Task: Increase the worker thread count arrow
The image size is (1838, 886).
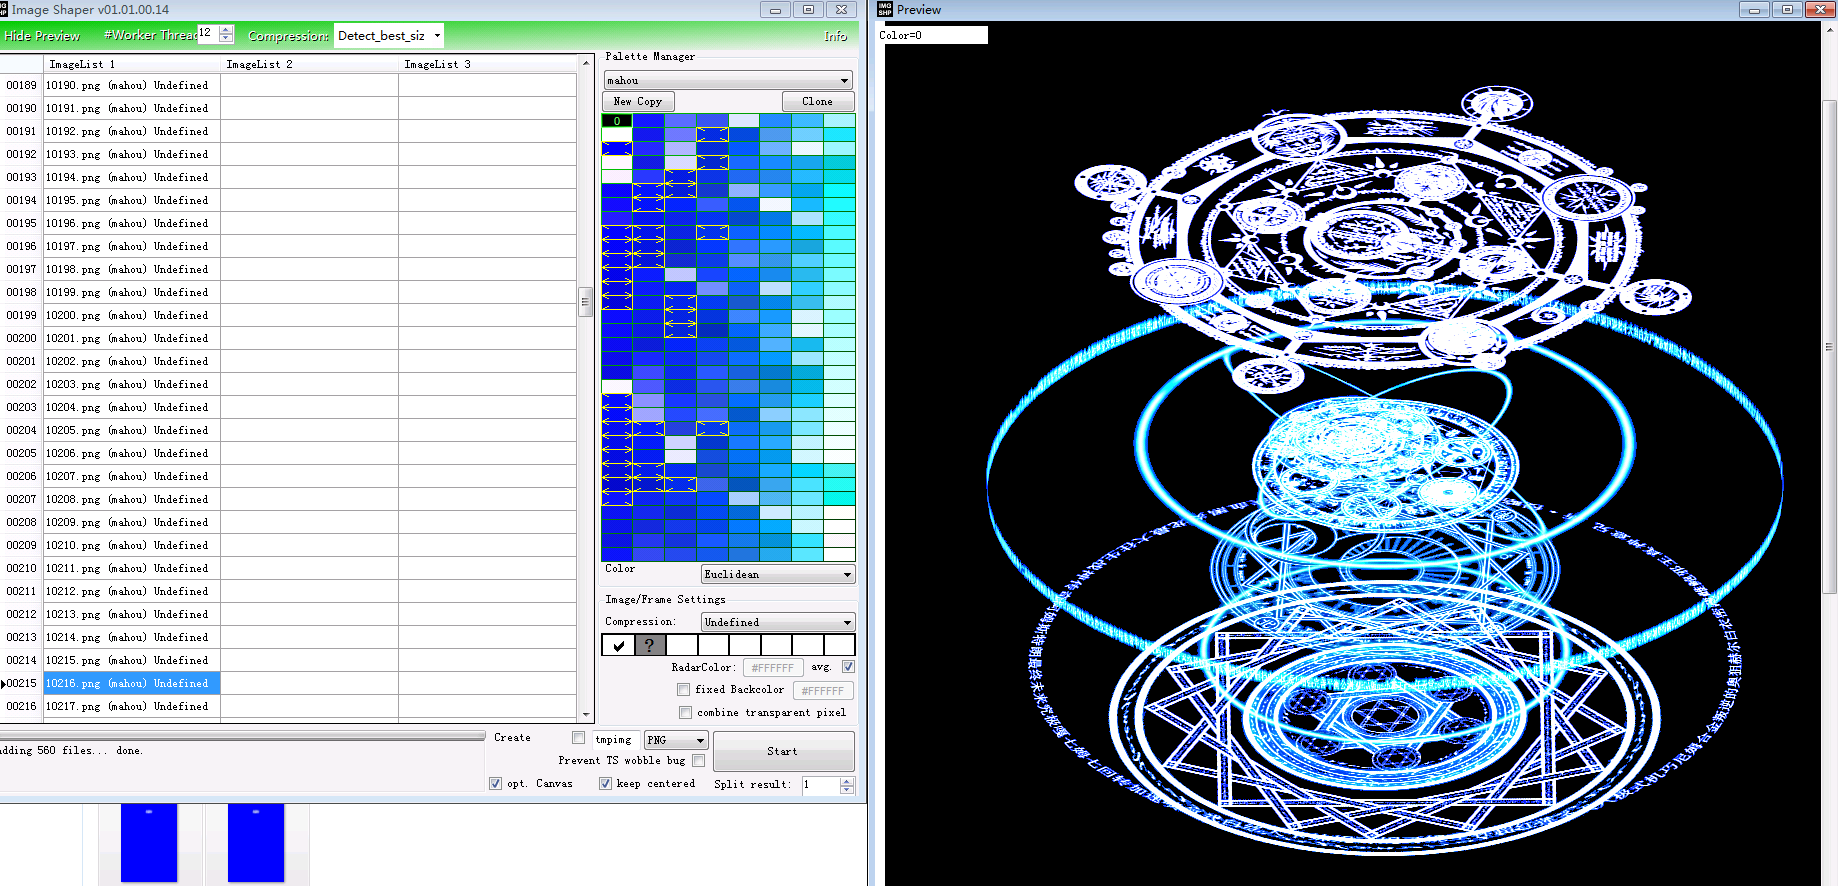Action: pos(226,29)
